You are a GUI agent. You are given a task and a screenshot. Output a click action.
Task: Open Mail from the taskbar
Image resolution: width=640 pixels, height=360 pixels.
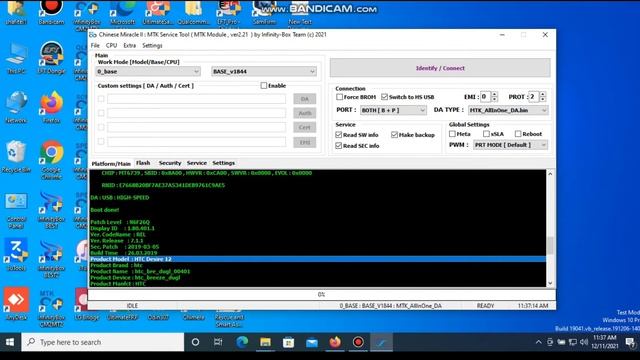point(312,342)
